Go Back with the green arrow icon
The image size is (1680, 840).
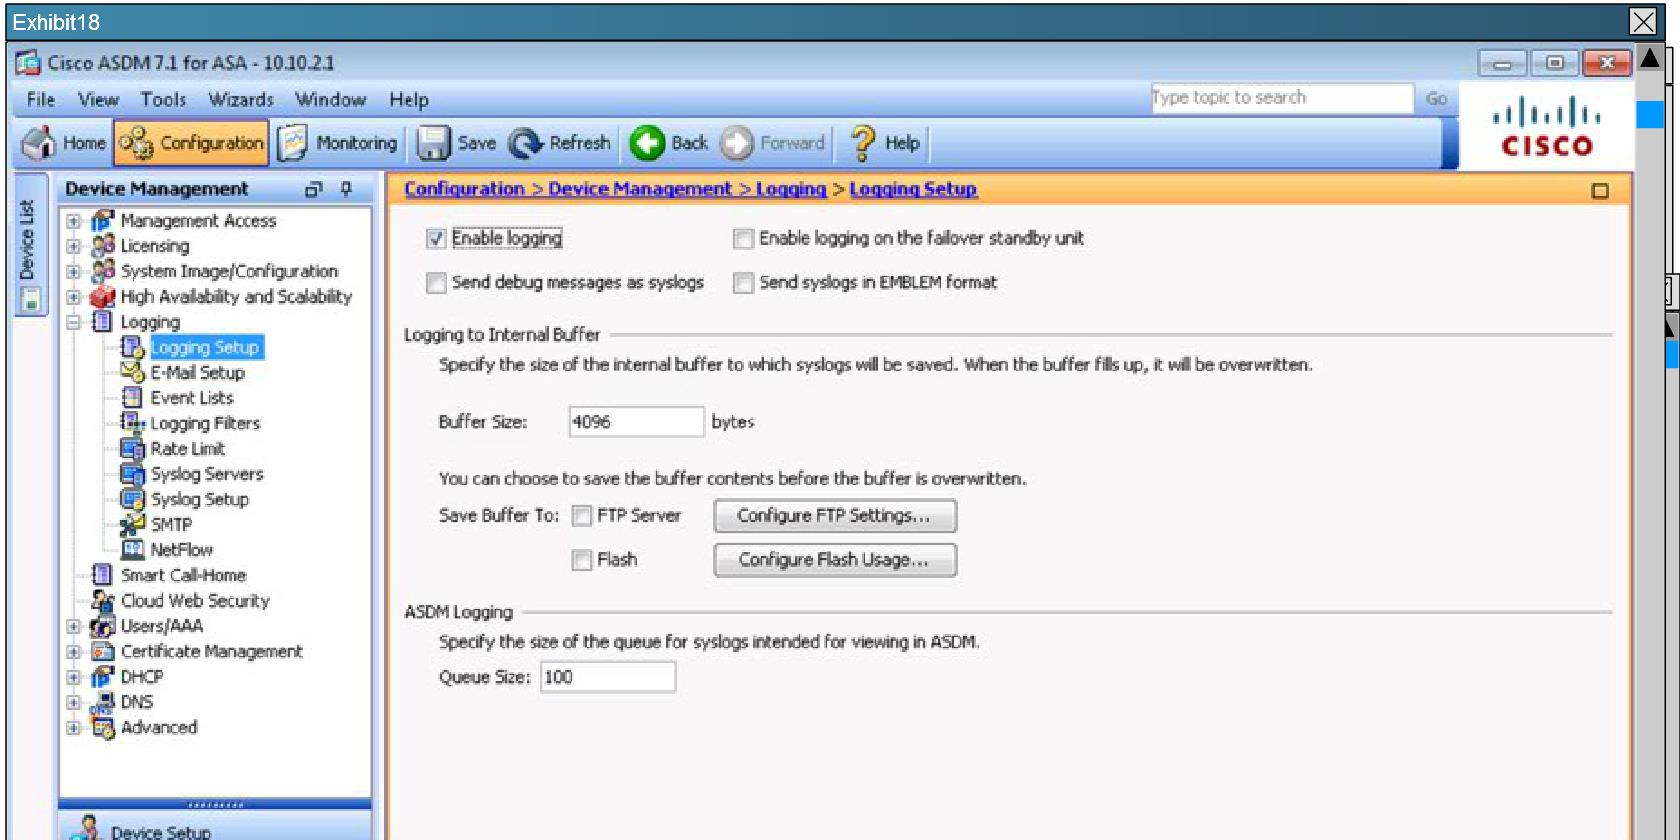coord(647,143)
